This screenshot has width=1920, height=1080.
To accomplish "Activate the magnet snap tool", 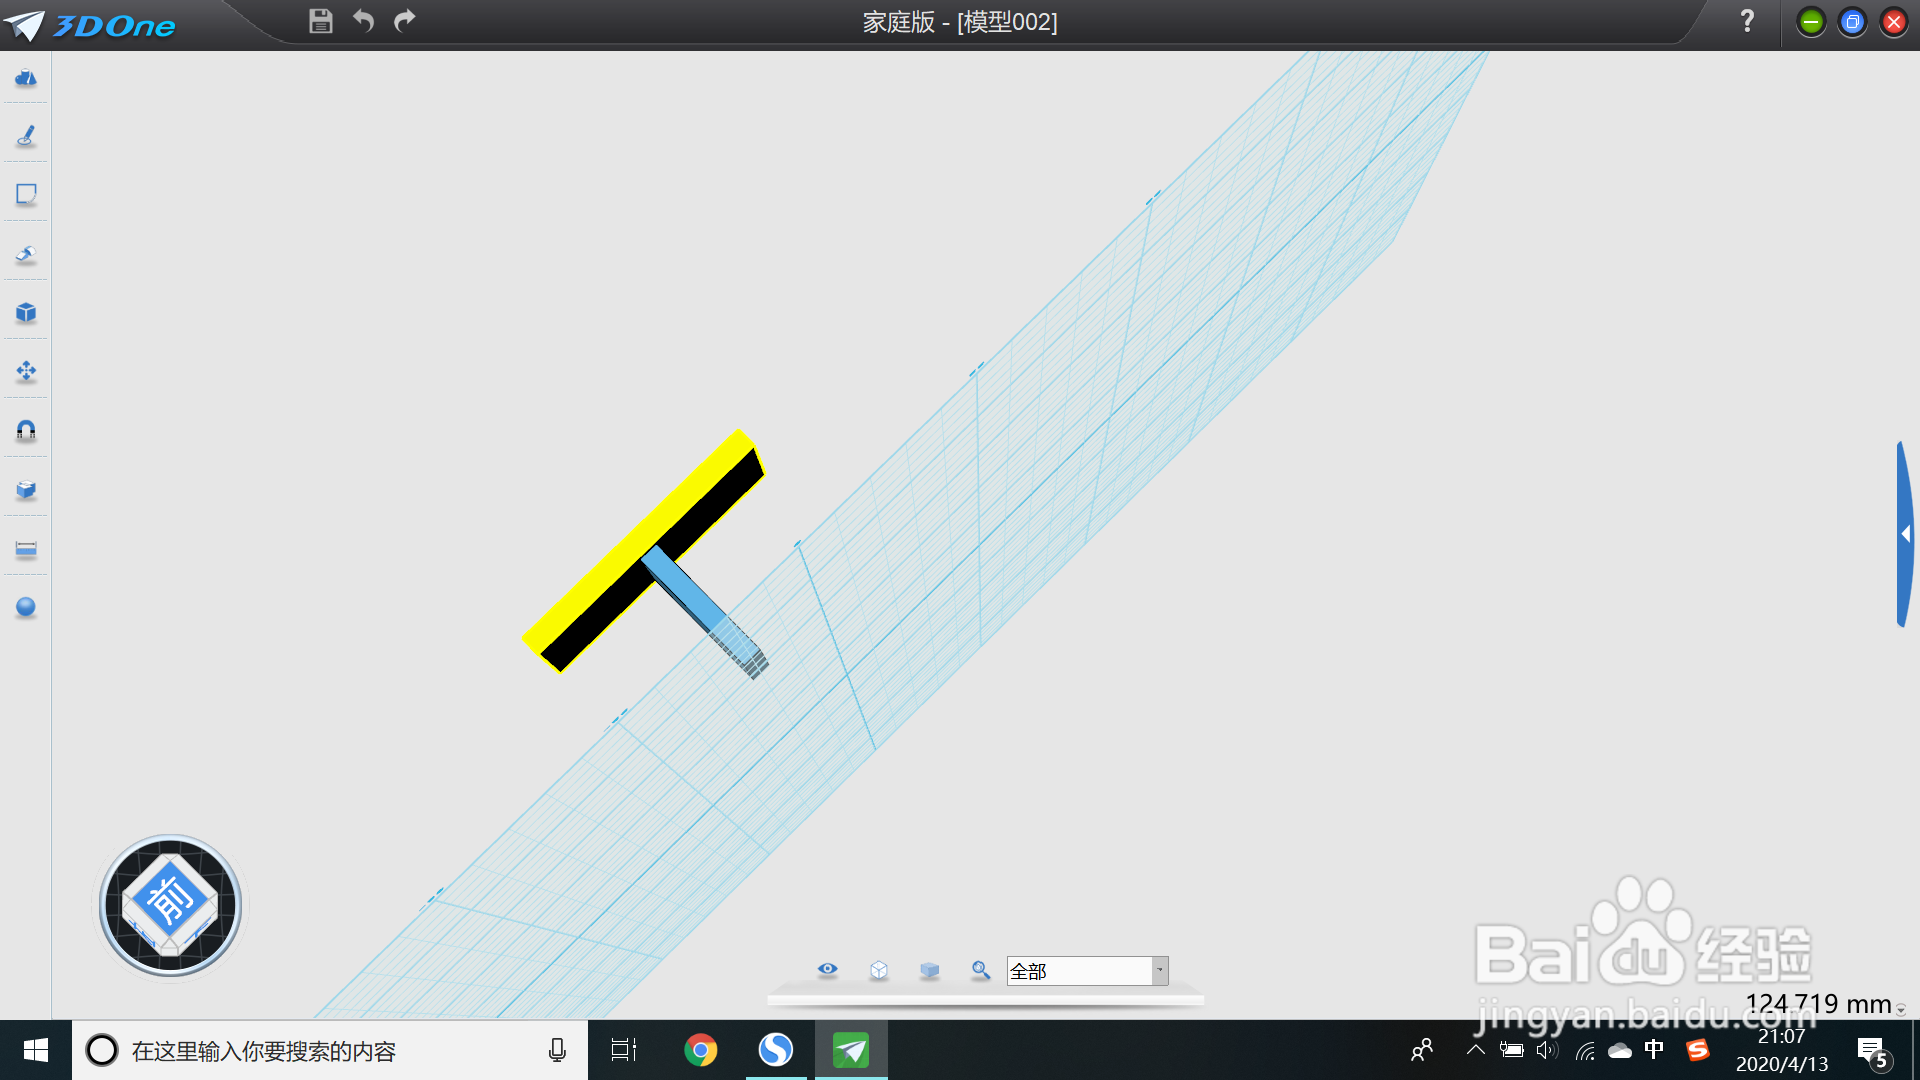I will pyautogui.click(x=26, y=430).
